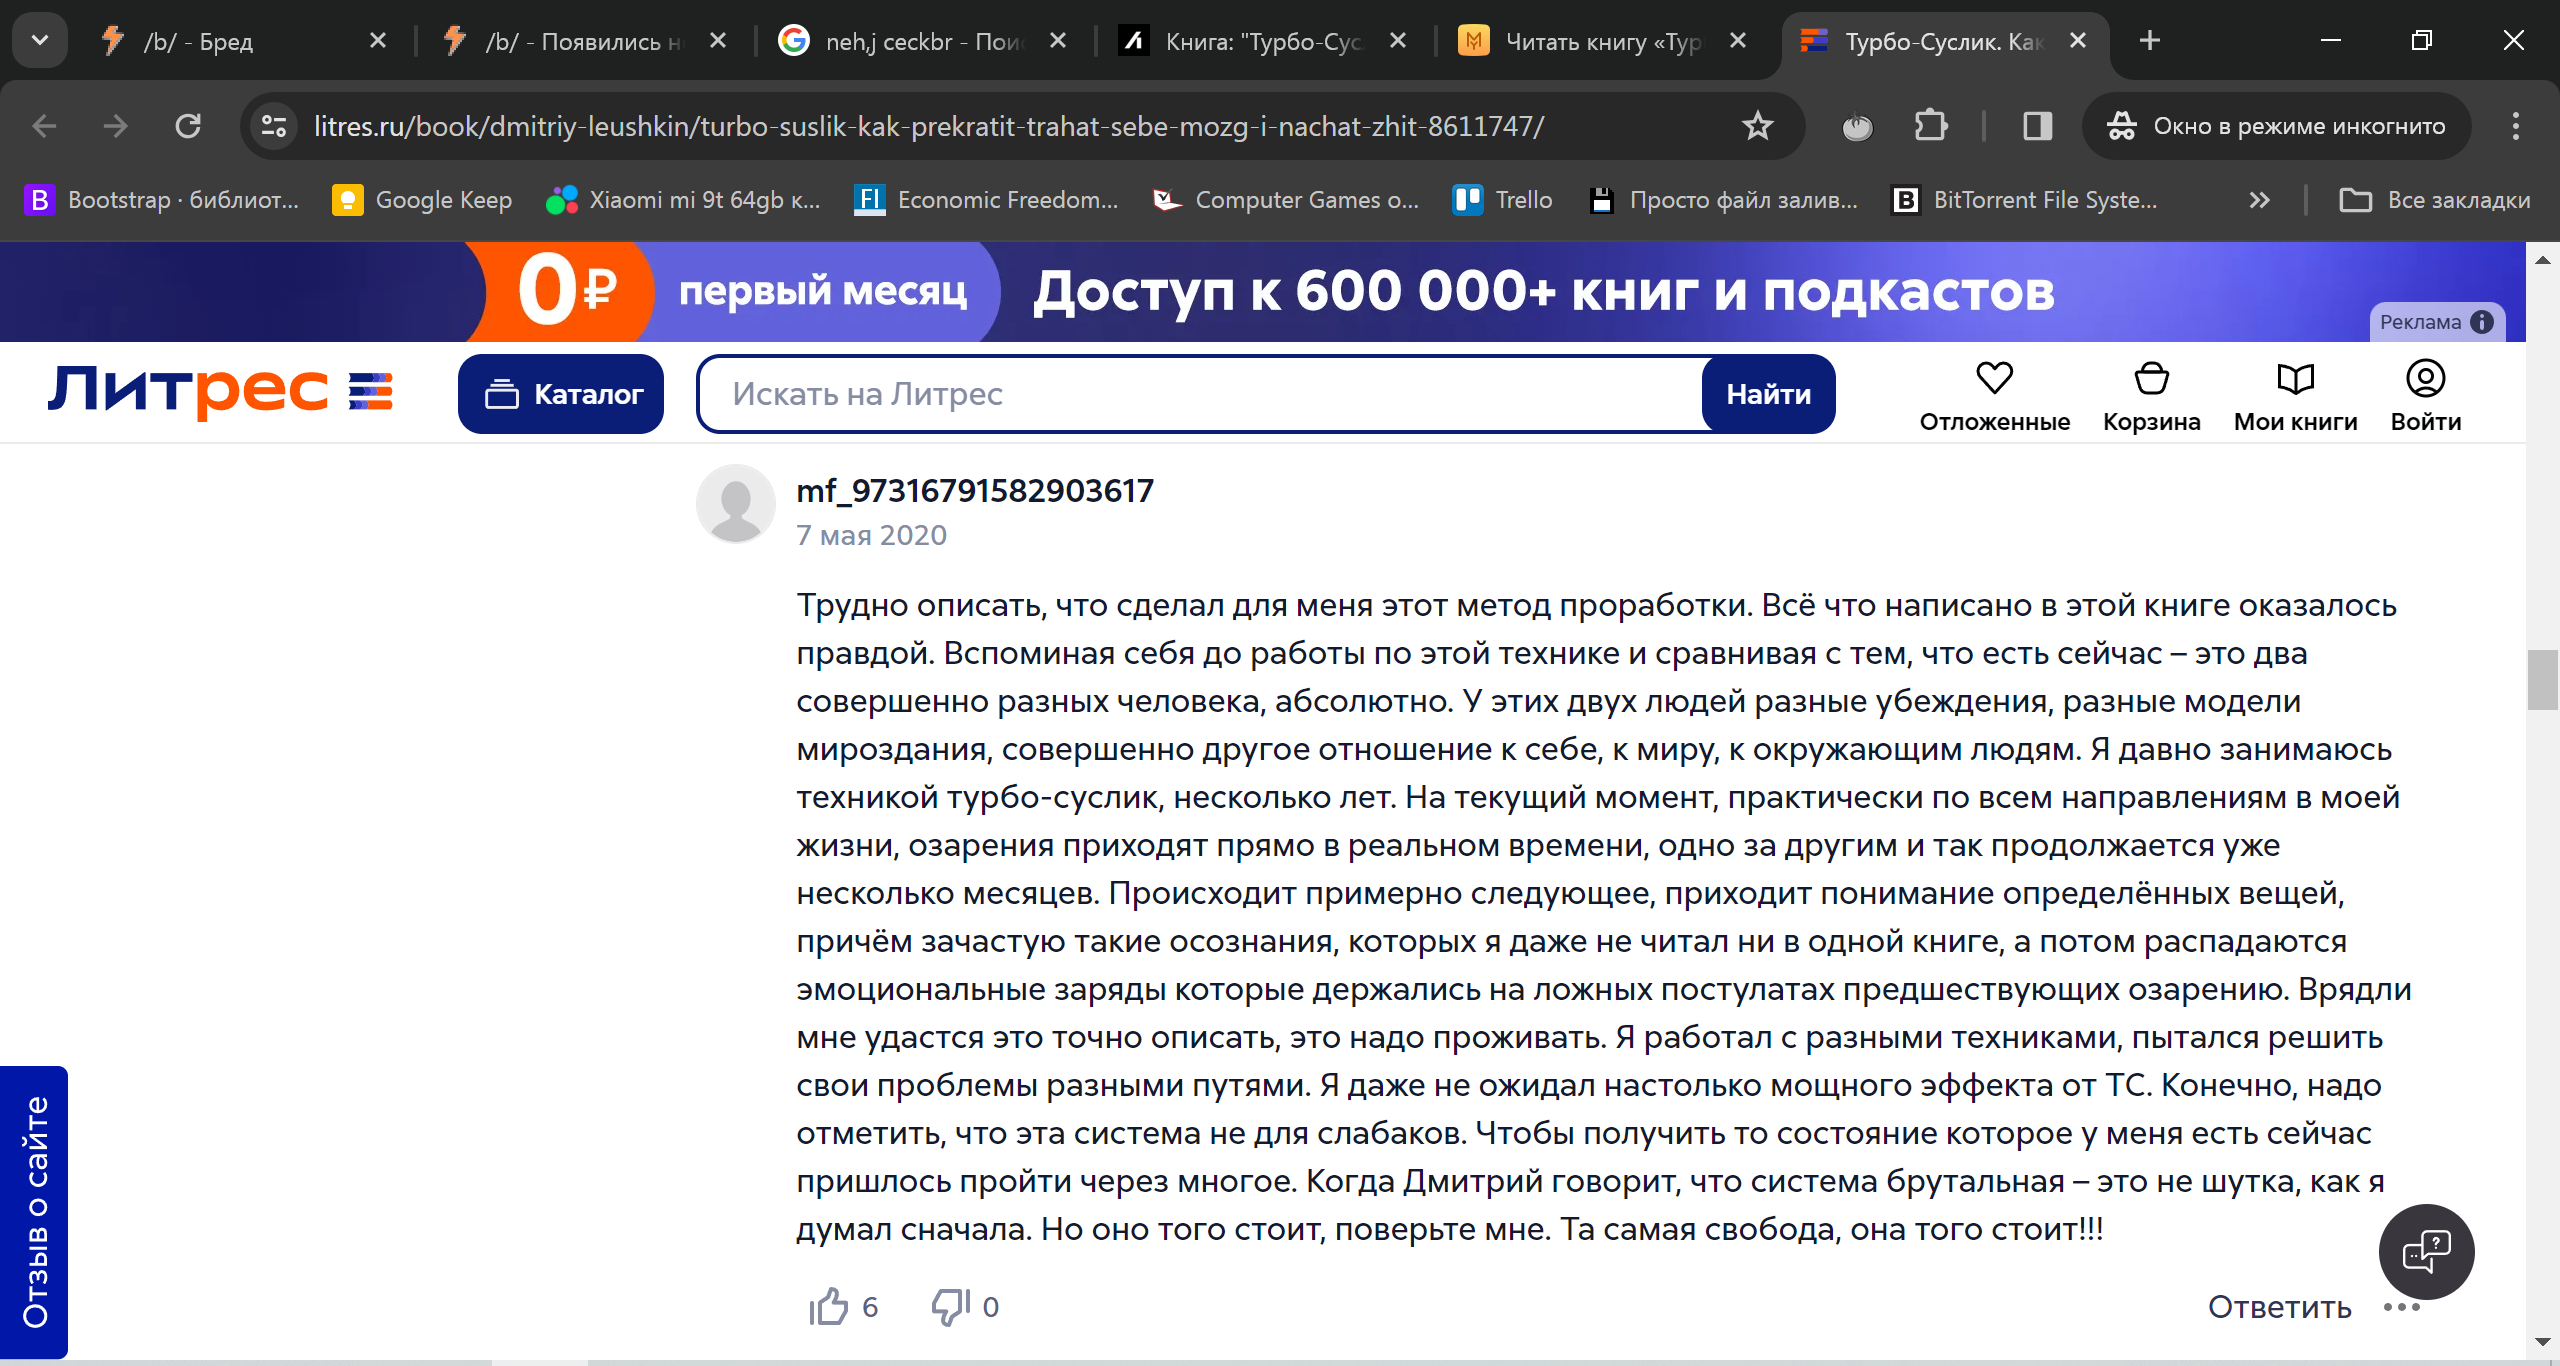Open the browser extensions puzzle icon
The height and width of the screenshot is (1366, 2560).
[x=1930, y=126]
